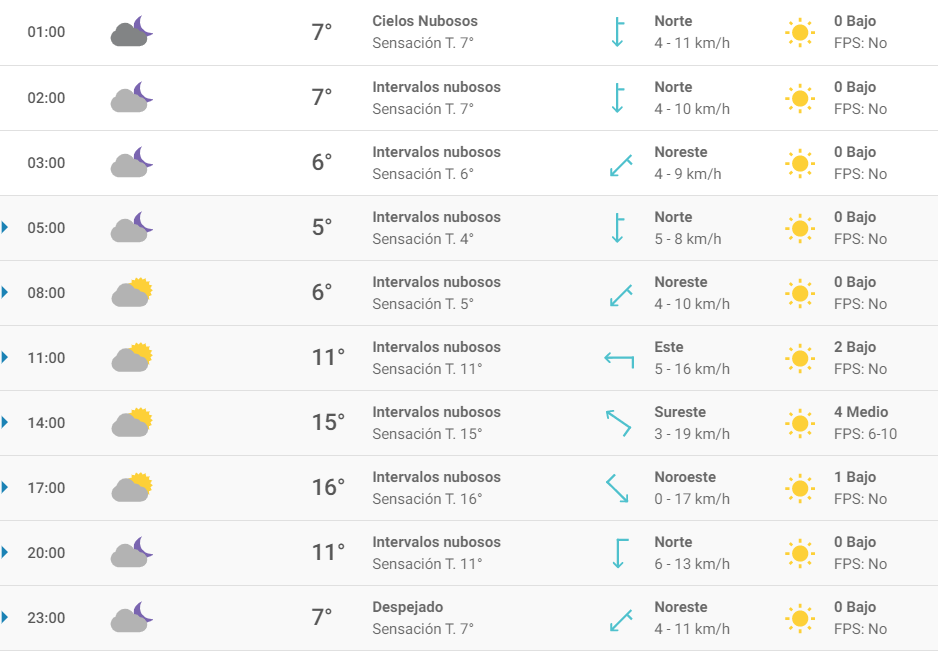938x656 pixels.
Task: Click the cloud and sun icon at 11:00
Action: click(x=132, y=358)
